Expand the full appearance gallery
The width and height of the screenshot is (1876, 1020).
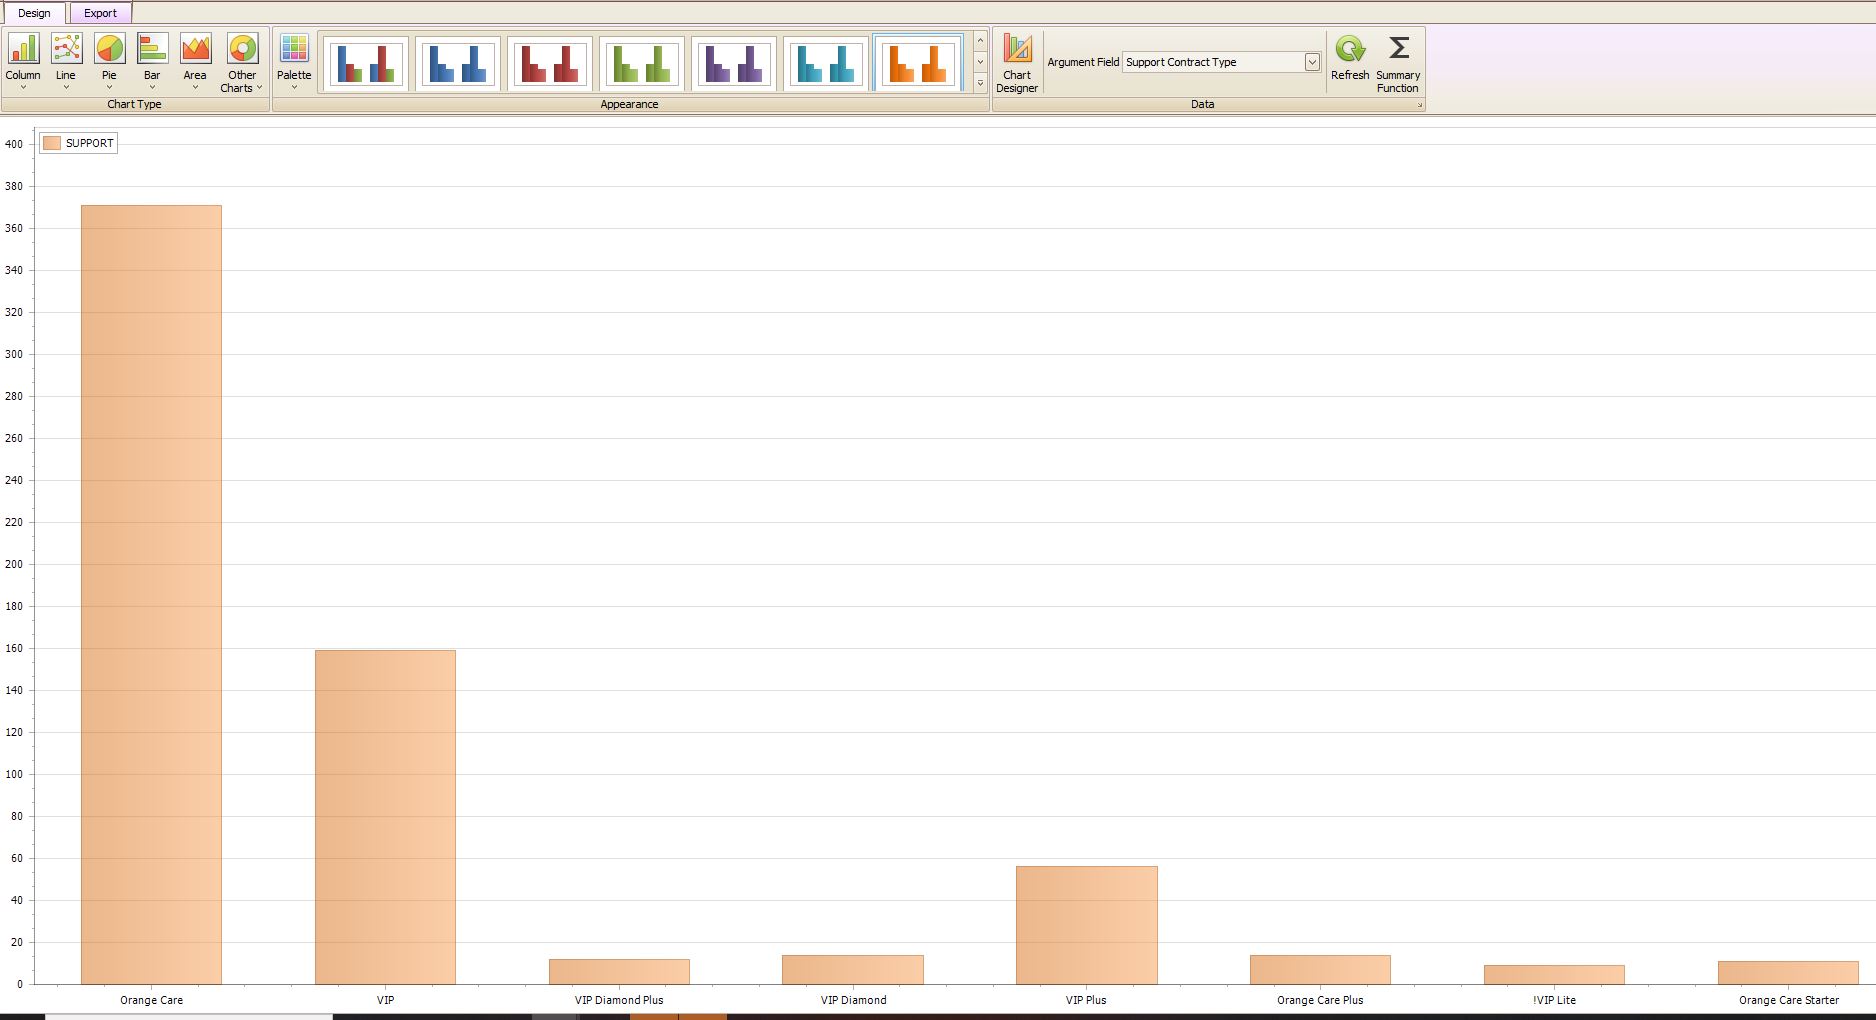pos(980,83)
